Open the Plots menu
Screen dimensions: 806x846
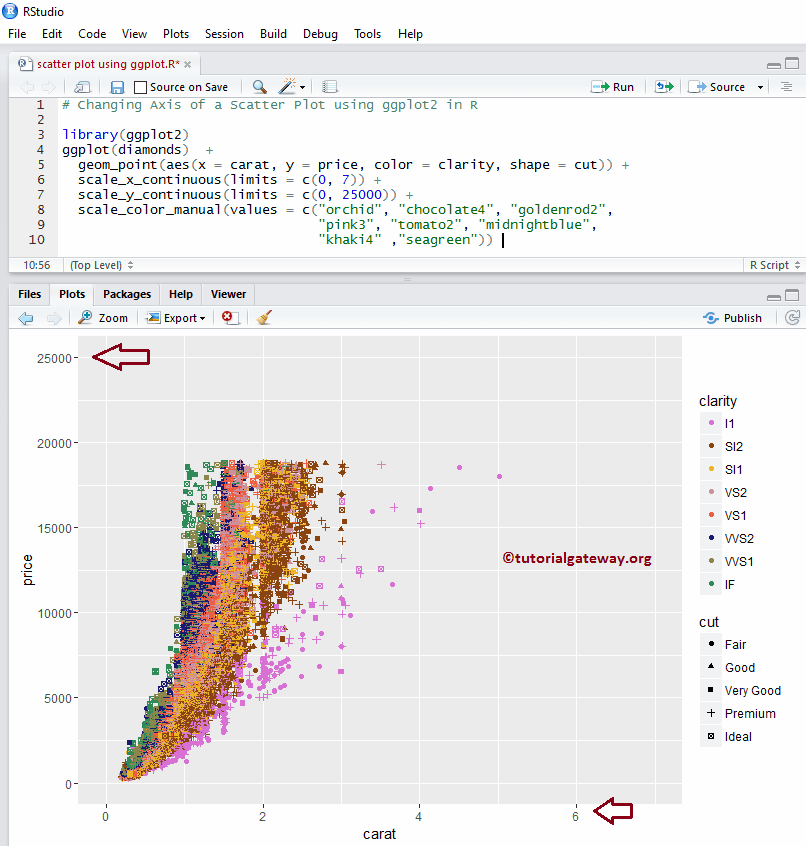pos(176,34)
